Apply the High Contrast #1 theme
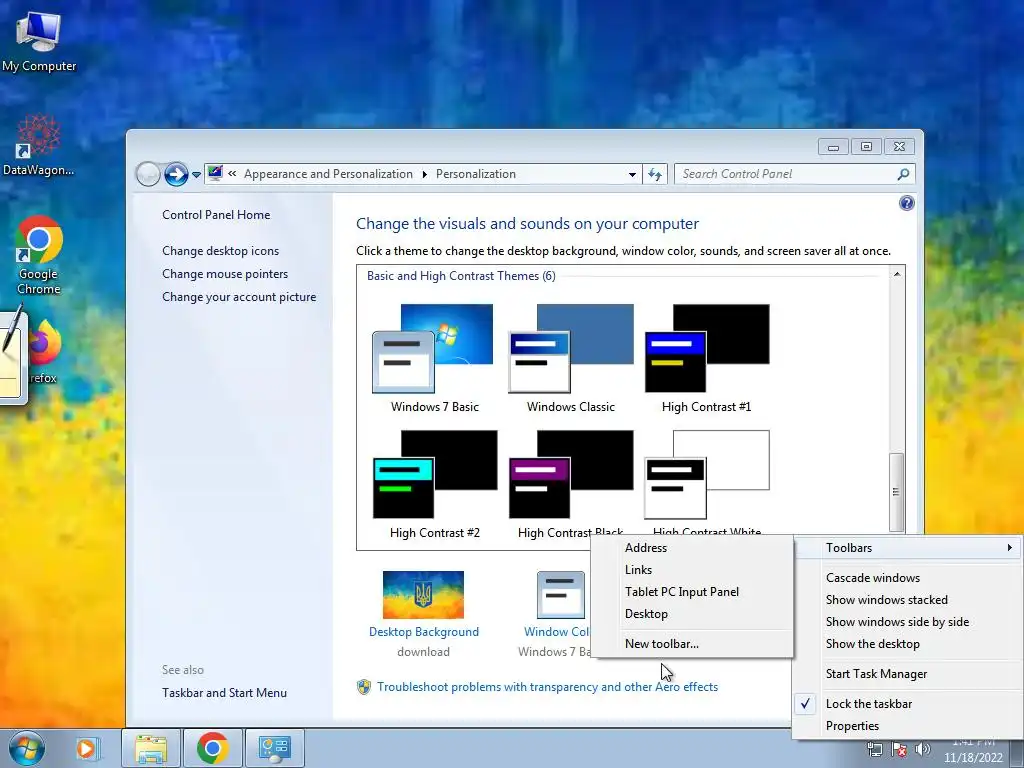This screenshot has height=768, width=1024. pos(707,358)
